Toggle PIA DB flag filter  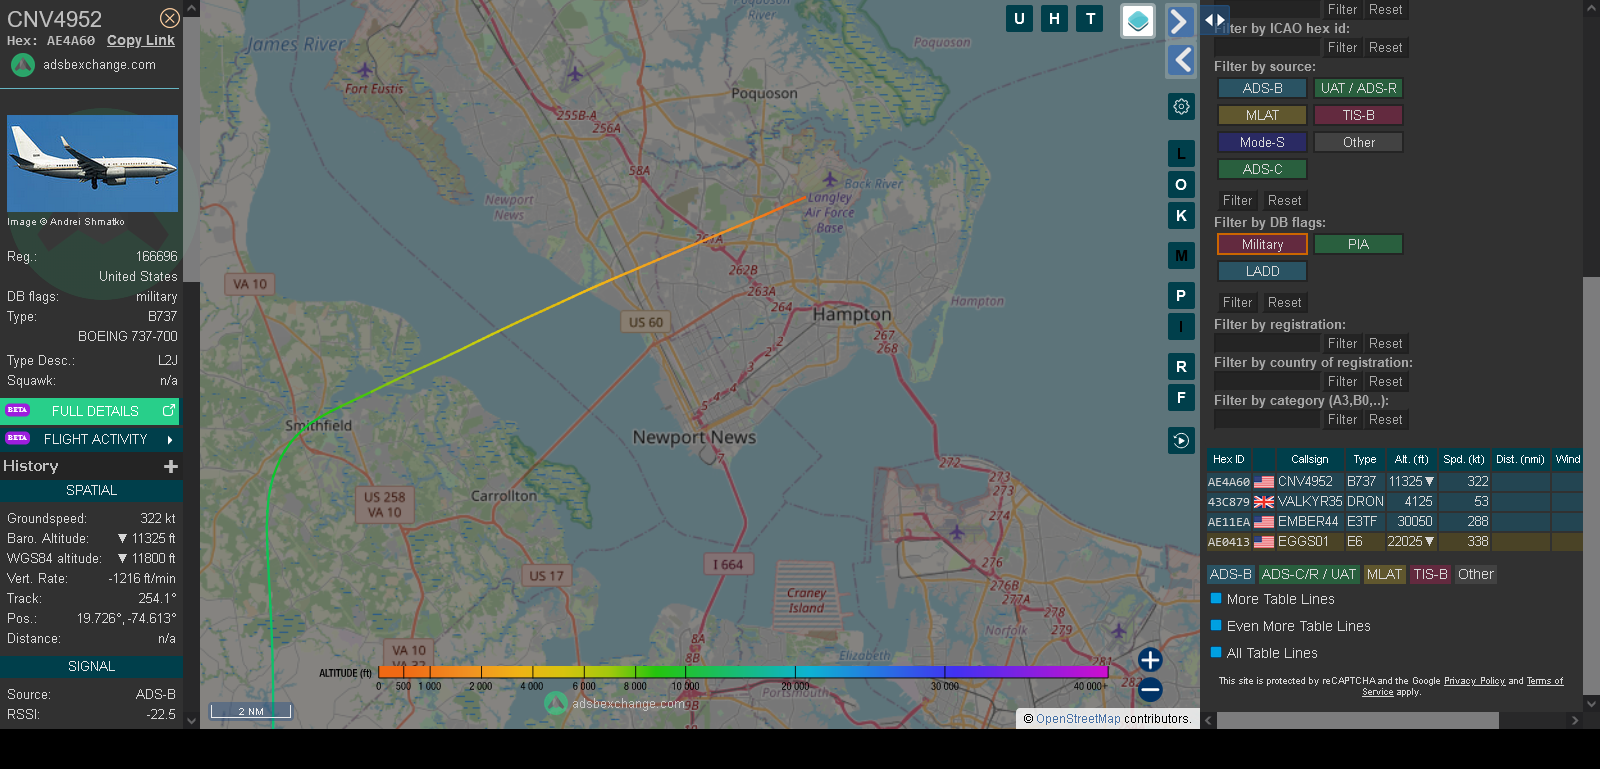1358,244
